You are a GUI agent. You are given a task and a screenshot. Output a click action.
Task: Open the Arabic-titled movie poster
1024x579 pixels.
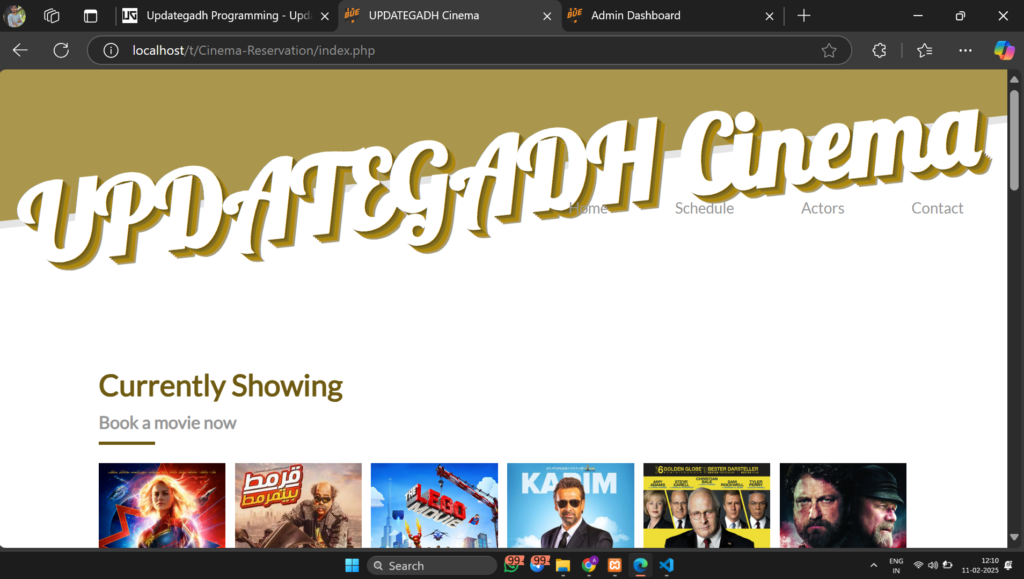[298, 505]
